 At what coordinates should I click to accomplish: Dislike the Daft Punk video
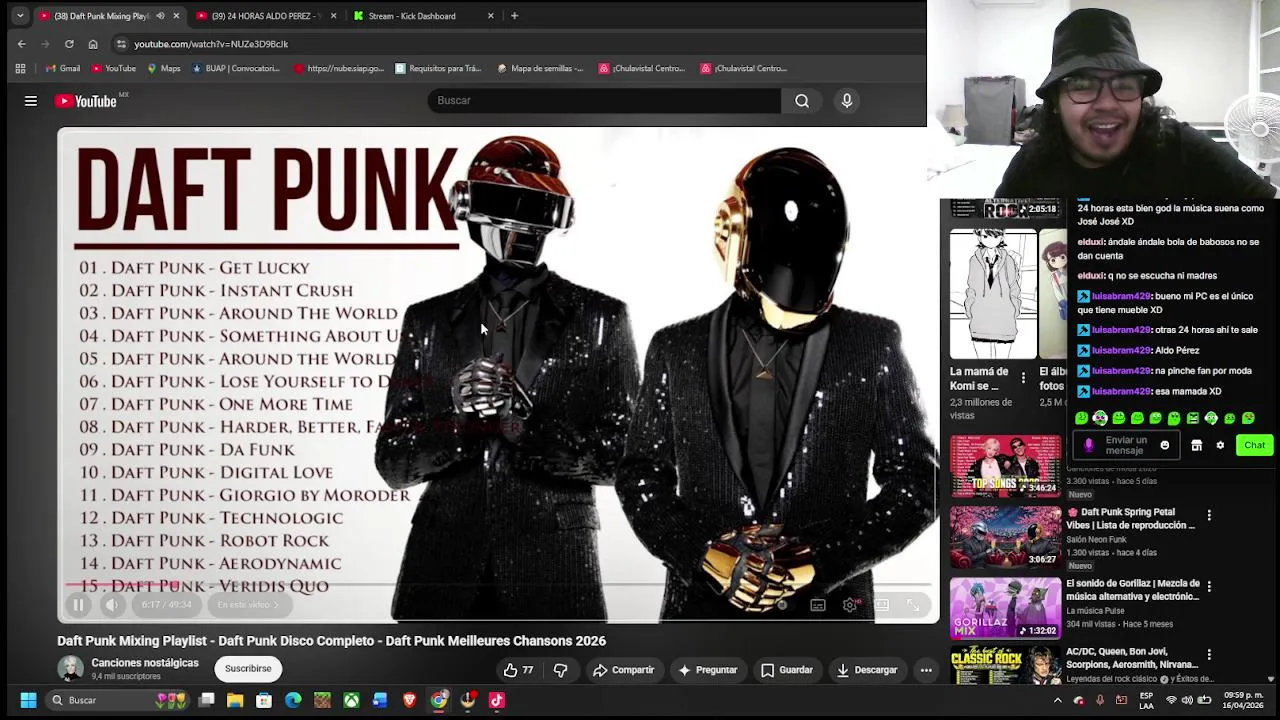[x=560, y=670]
